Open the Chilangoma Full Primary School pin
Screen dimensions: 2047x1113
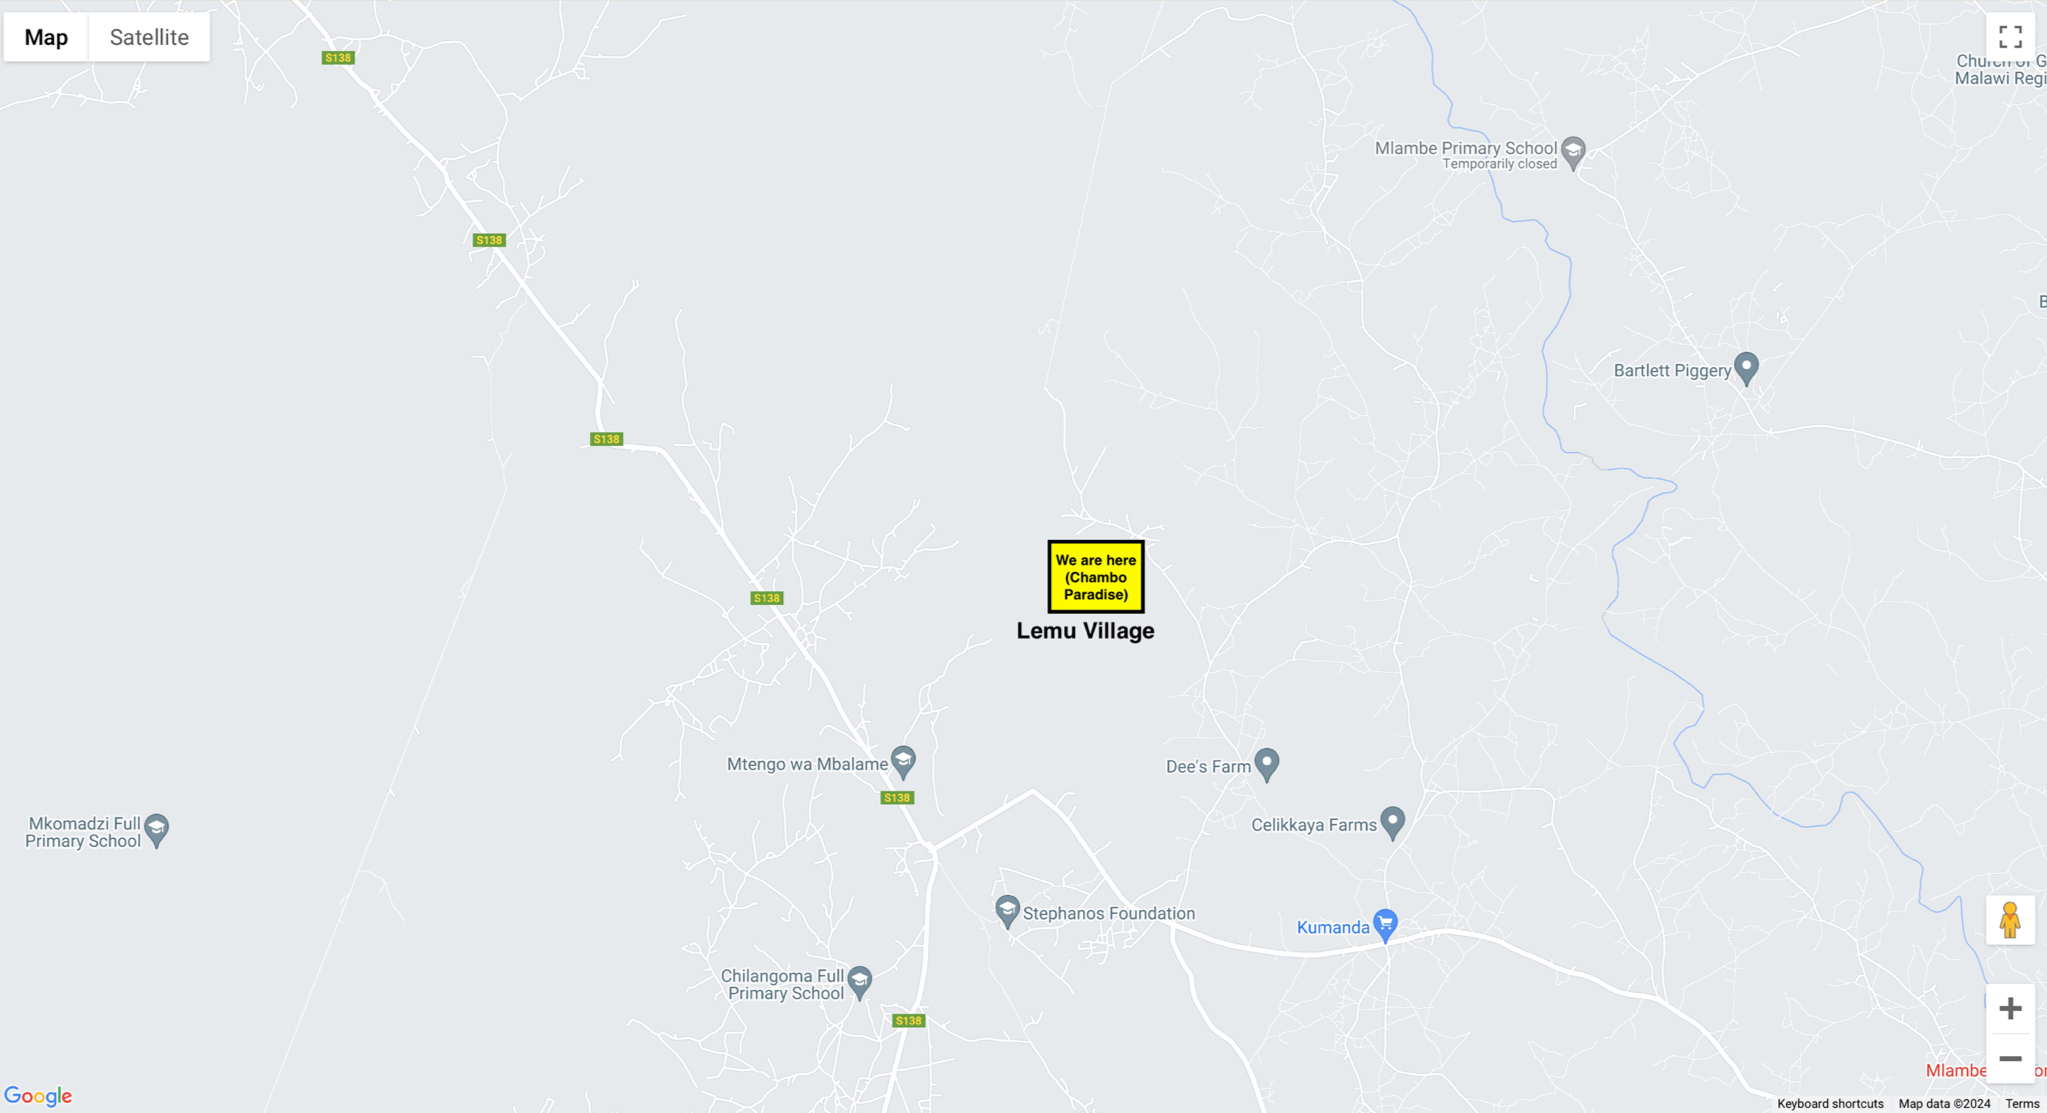(x=859, y=982)
